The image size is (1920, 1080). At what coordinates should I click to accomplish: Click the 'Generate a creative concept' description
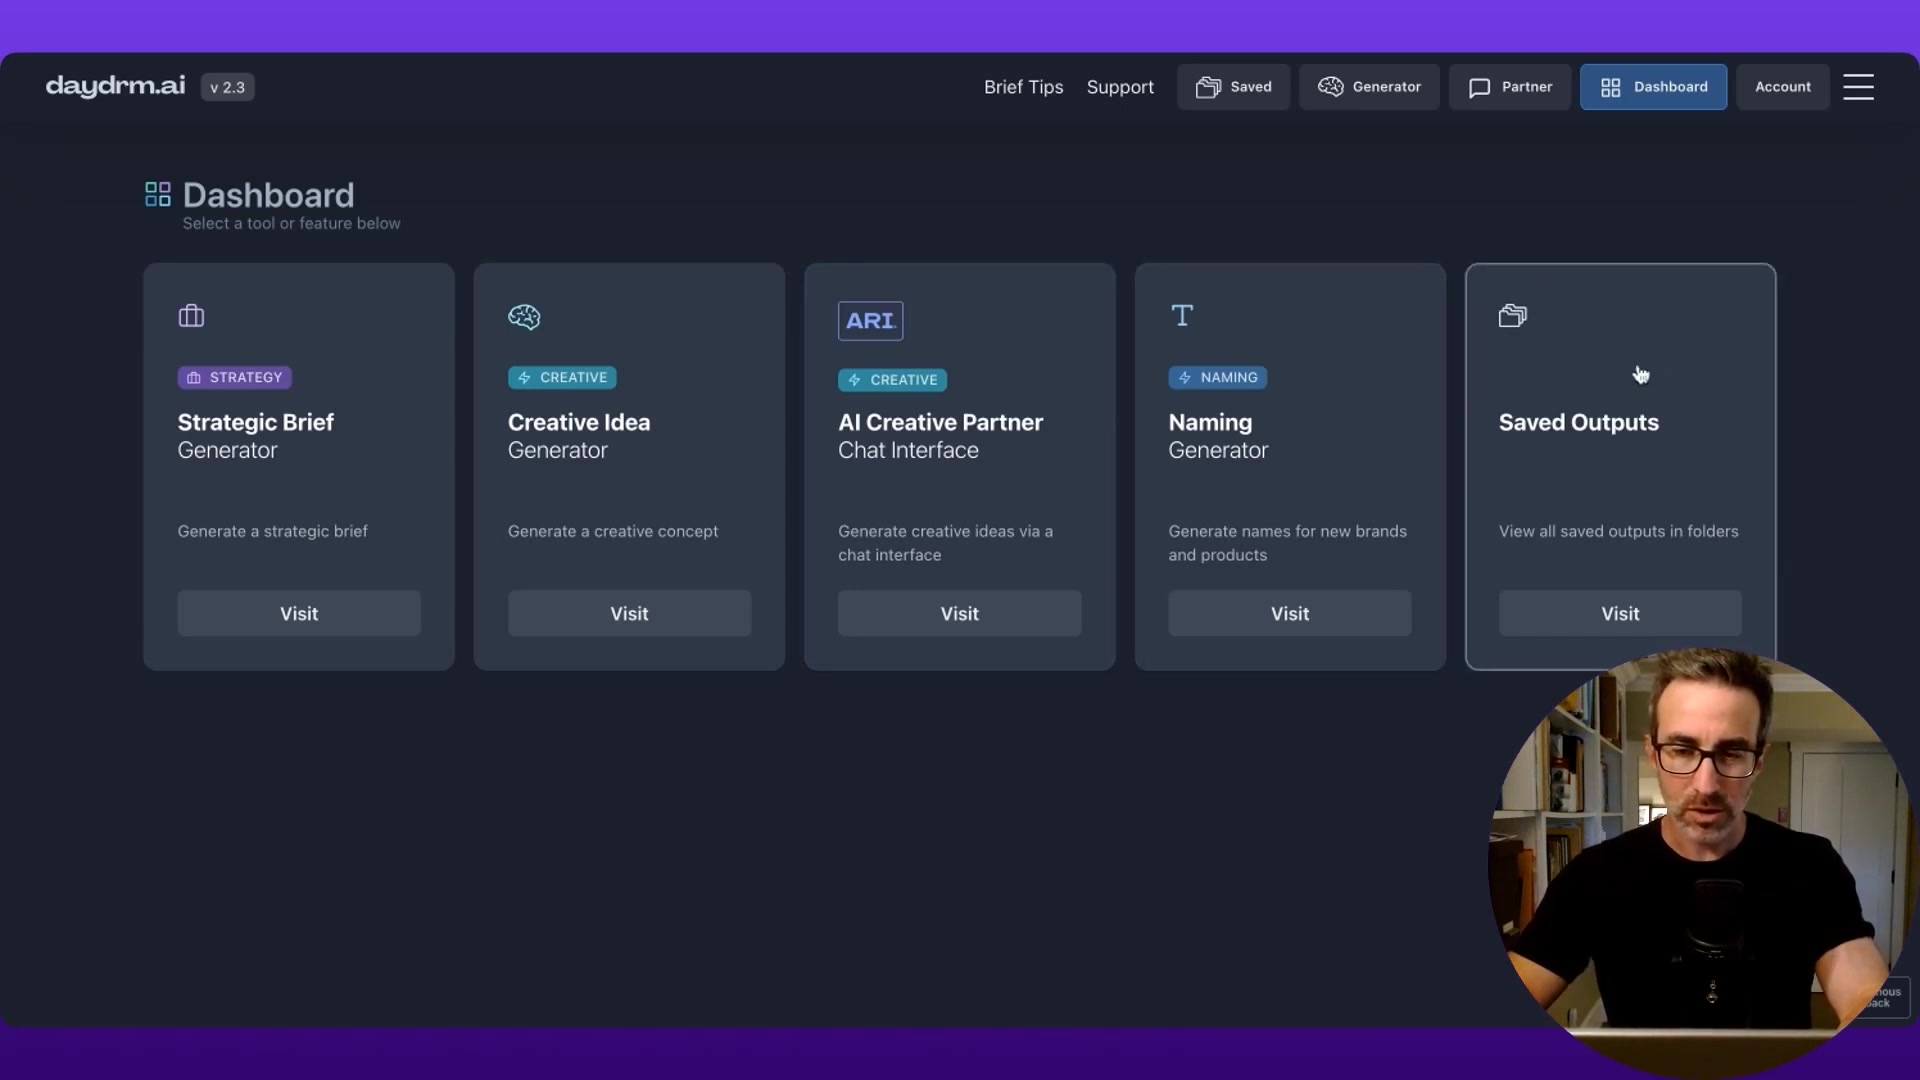tap(613, 531)
